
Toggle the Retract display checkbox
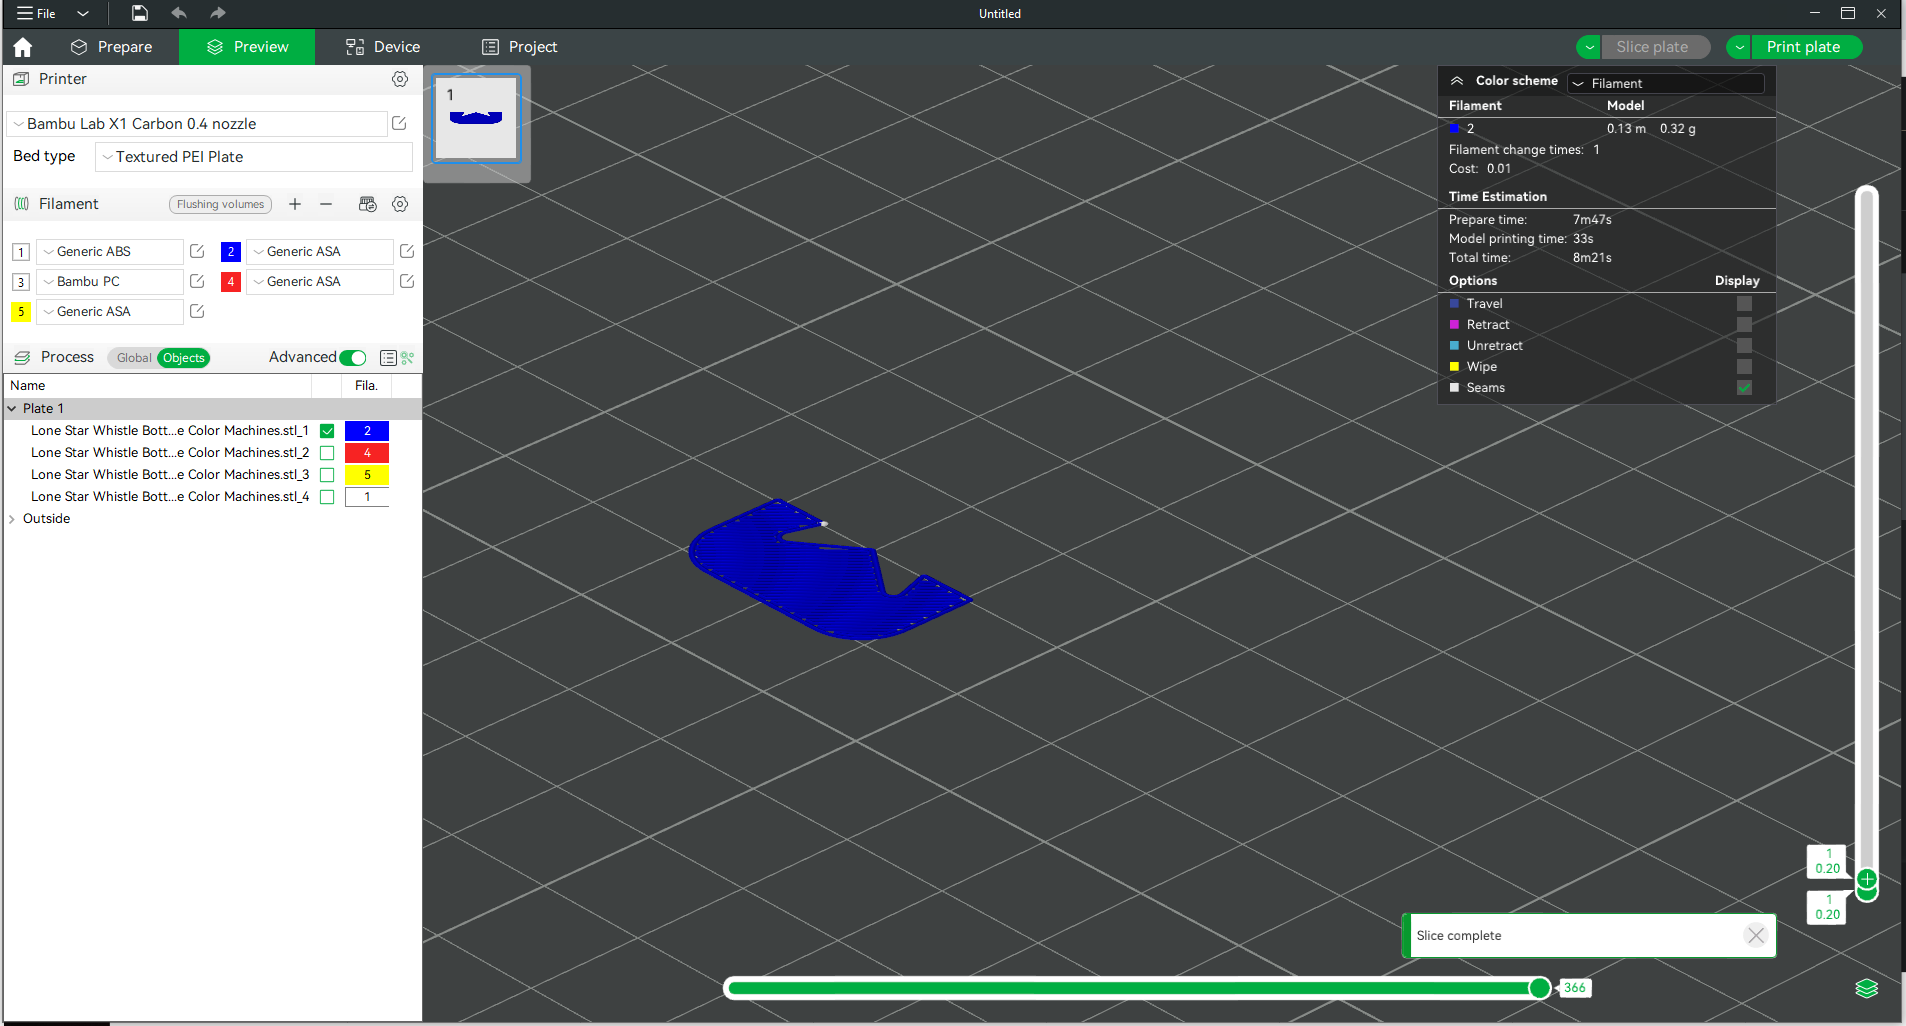click(x=1744, y=324)
